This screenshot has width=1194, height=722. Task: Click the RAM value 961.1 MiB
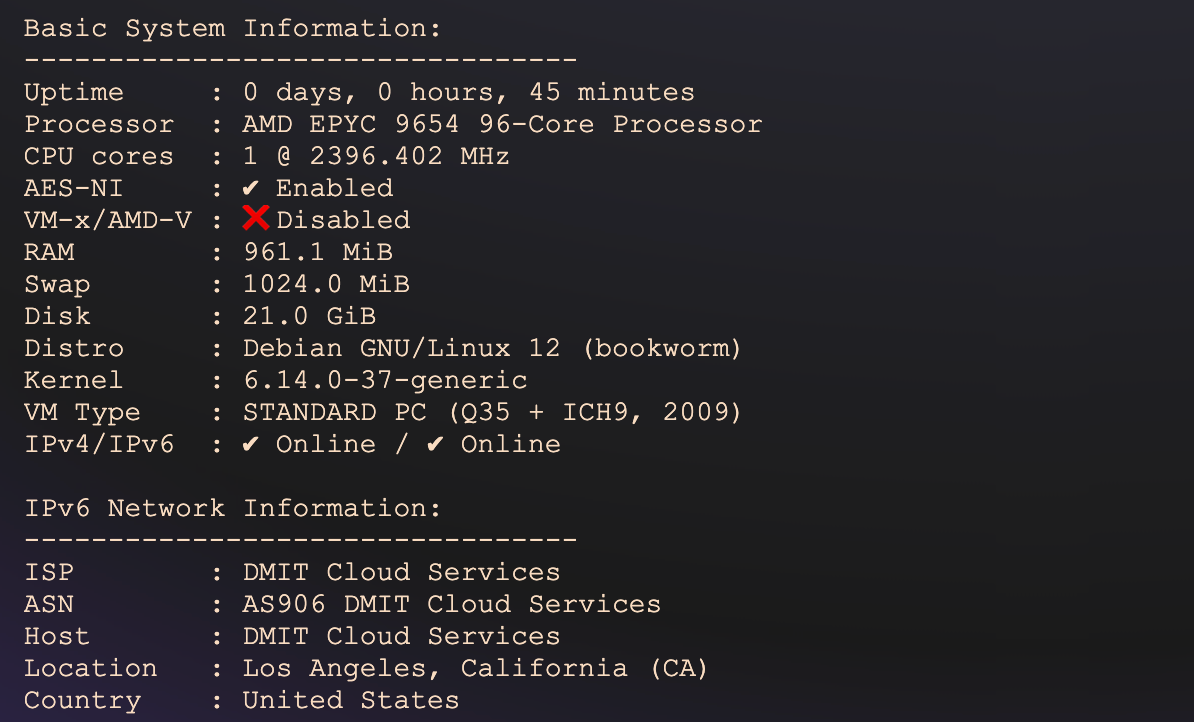317,252
